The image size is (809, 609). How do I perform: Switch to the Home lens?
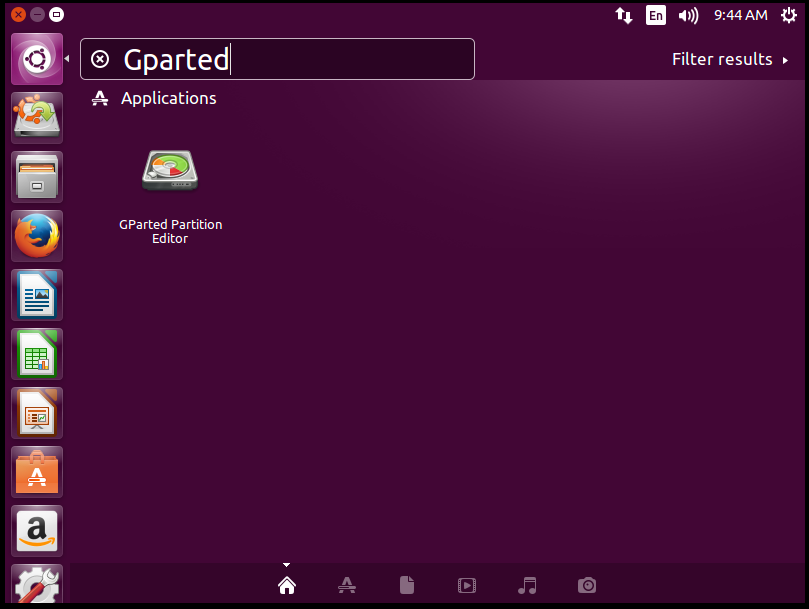tap(287, 586)
